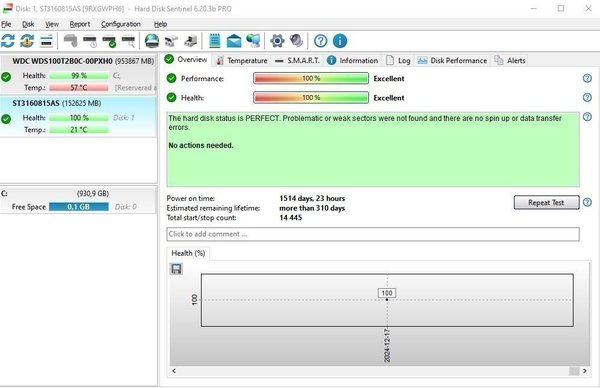600x388 pixels.
Task: Click the save disk icon above graph
Action: click(x=176, y=269)
